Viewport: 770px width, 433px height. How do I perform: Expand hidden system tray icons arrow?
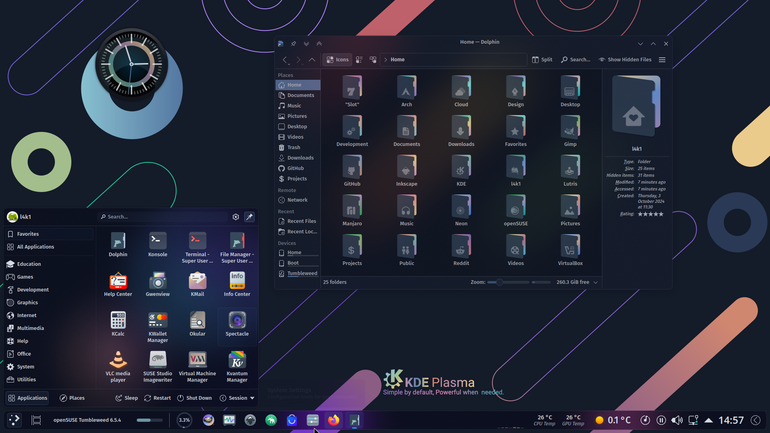[709, 420]
